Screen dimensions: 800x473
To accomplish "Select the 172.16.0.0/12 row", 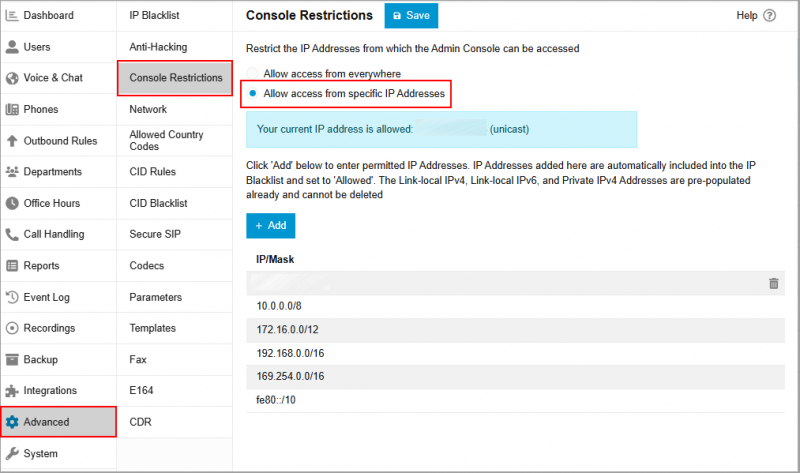I will coord(515,330).
